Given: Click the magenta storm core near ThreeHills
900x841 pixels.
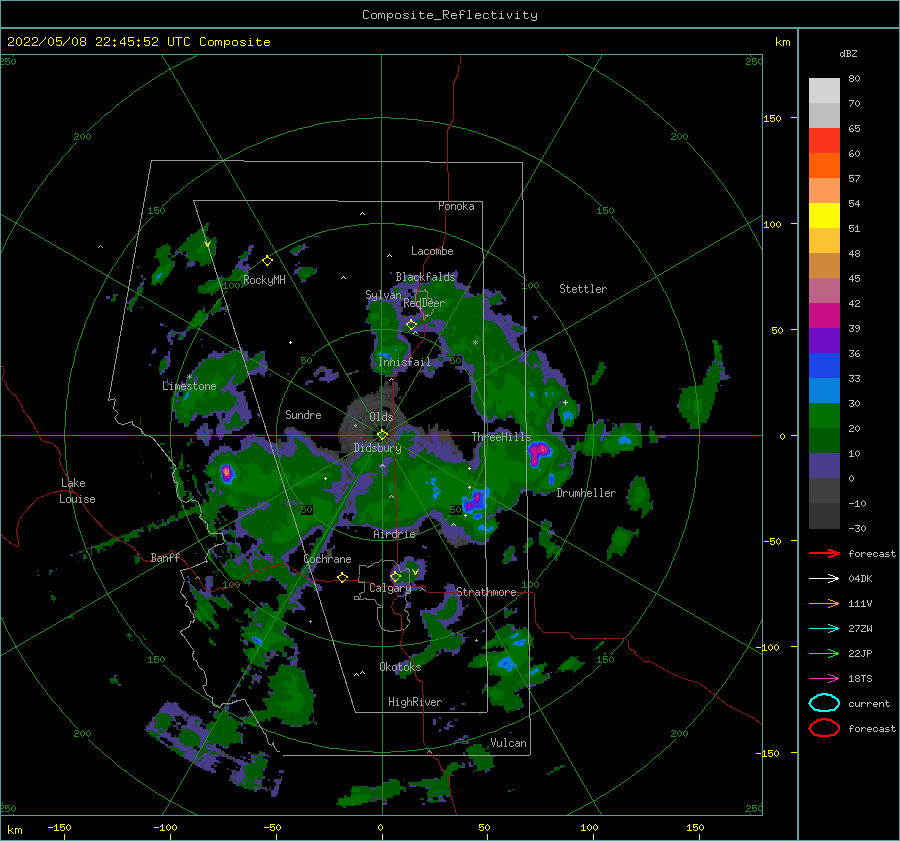Looking at the screenshot, I should coord(538,452).
